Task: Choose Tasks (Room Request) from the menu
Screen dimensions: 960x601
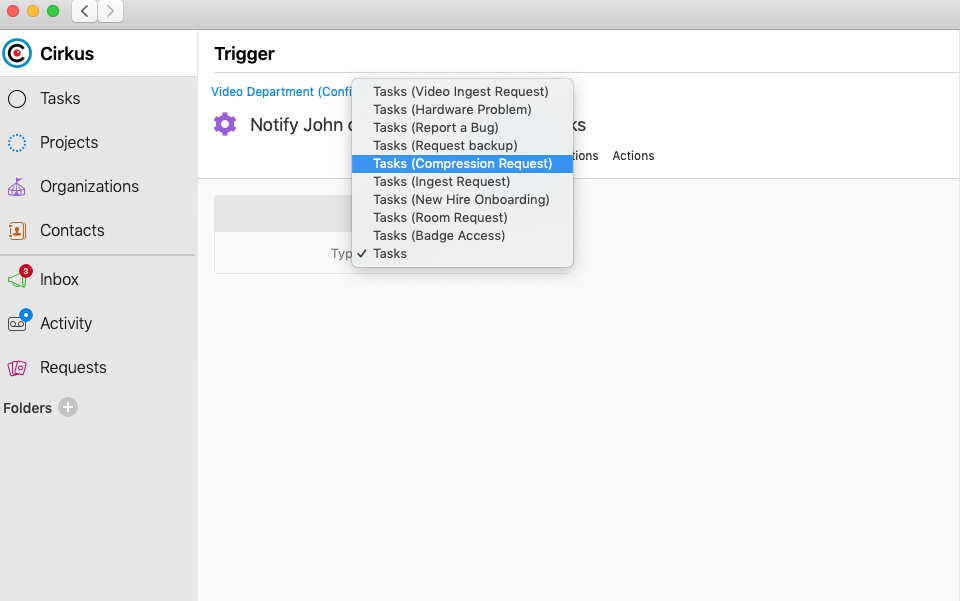Action: click(x=438, y=217)
